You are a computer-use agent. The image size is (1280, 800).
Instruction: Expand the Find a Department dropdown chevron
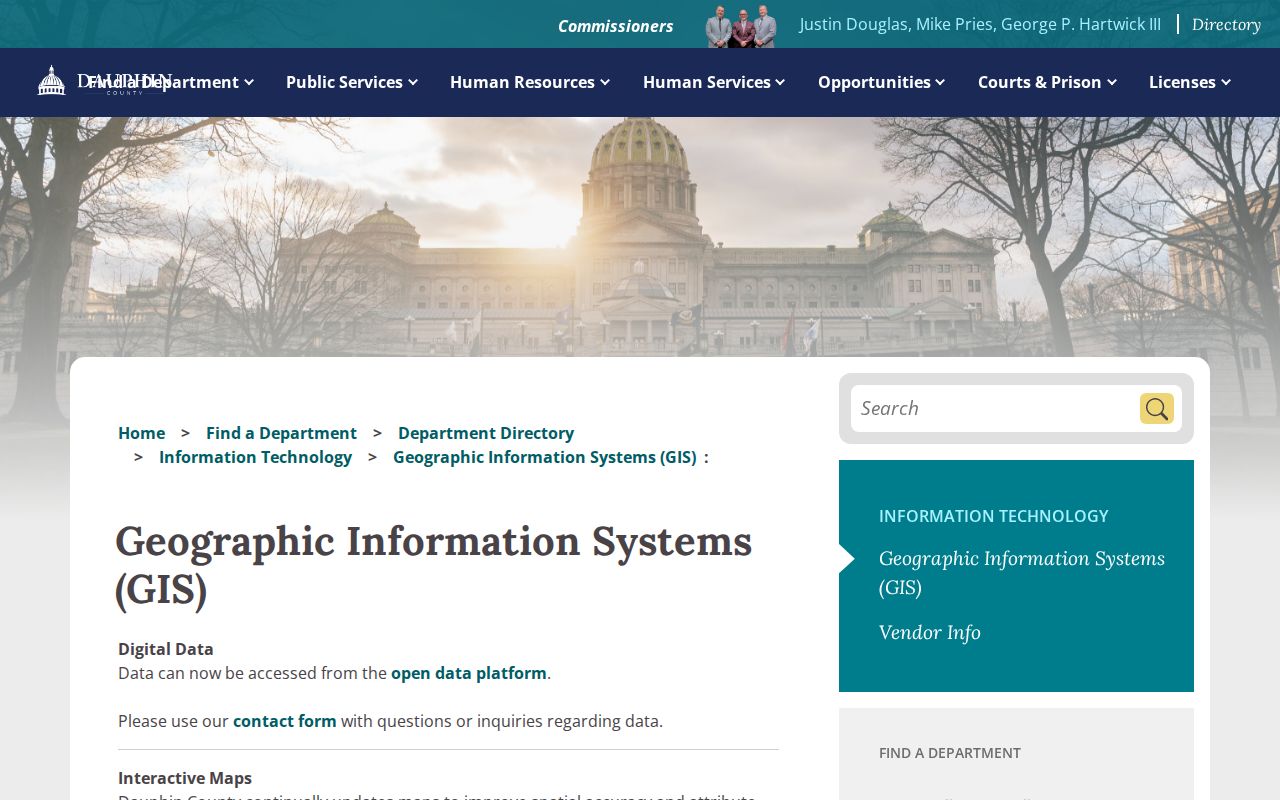coord(249,82)
